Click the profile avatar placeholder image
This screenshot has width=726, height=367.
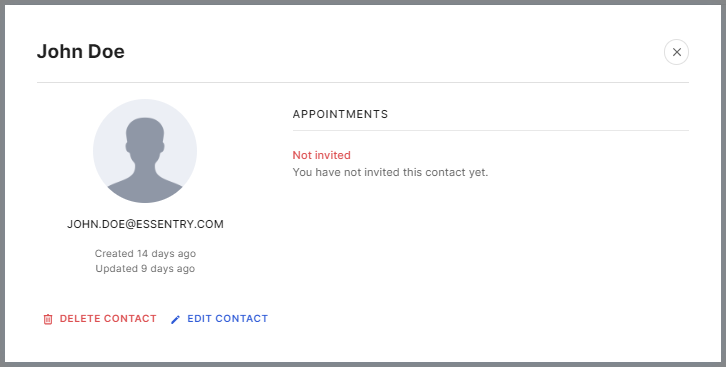145,151
